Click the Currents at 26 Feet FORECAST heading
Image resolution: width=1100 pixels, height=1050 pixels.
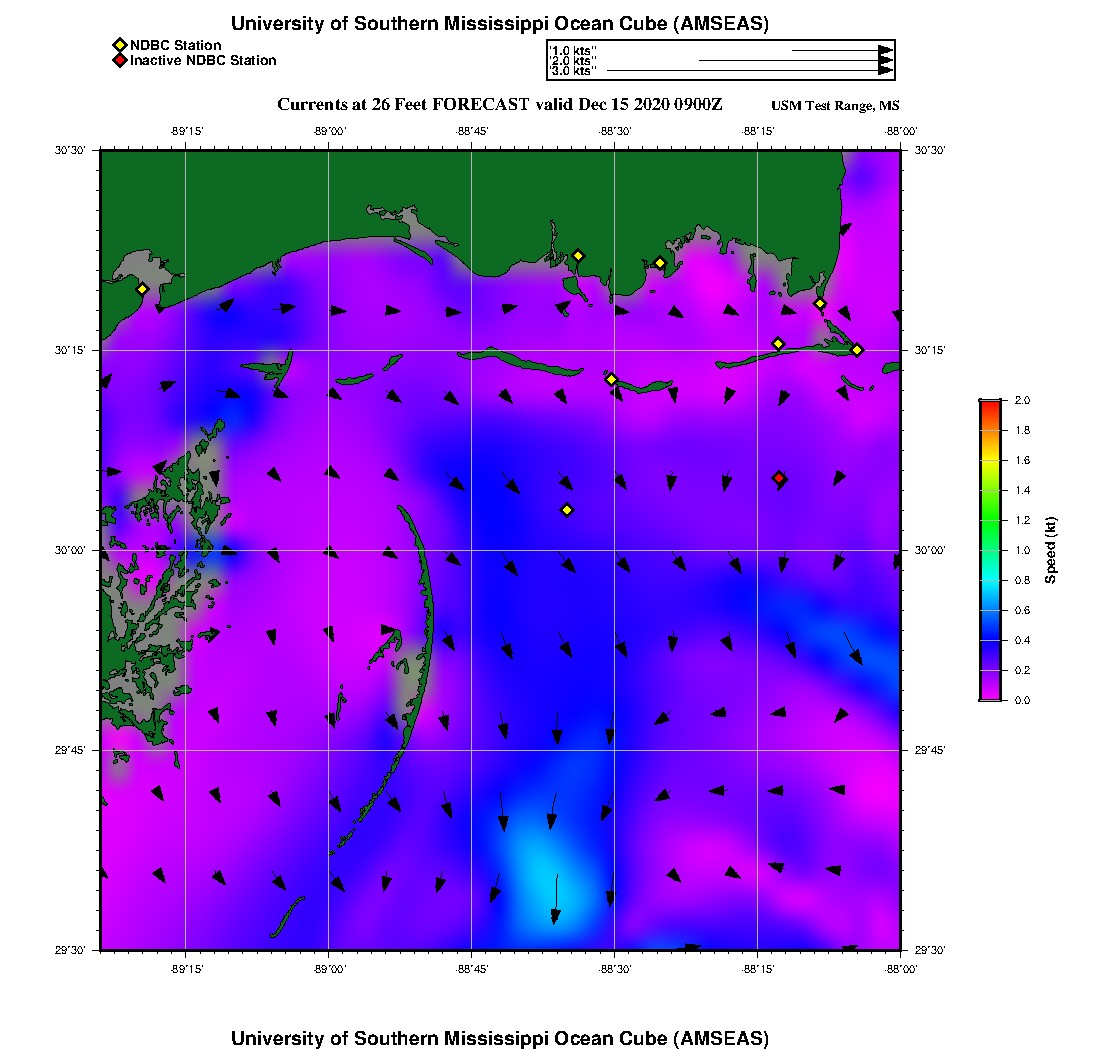point(500,105)
